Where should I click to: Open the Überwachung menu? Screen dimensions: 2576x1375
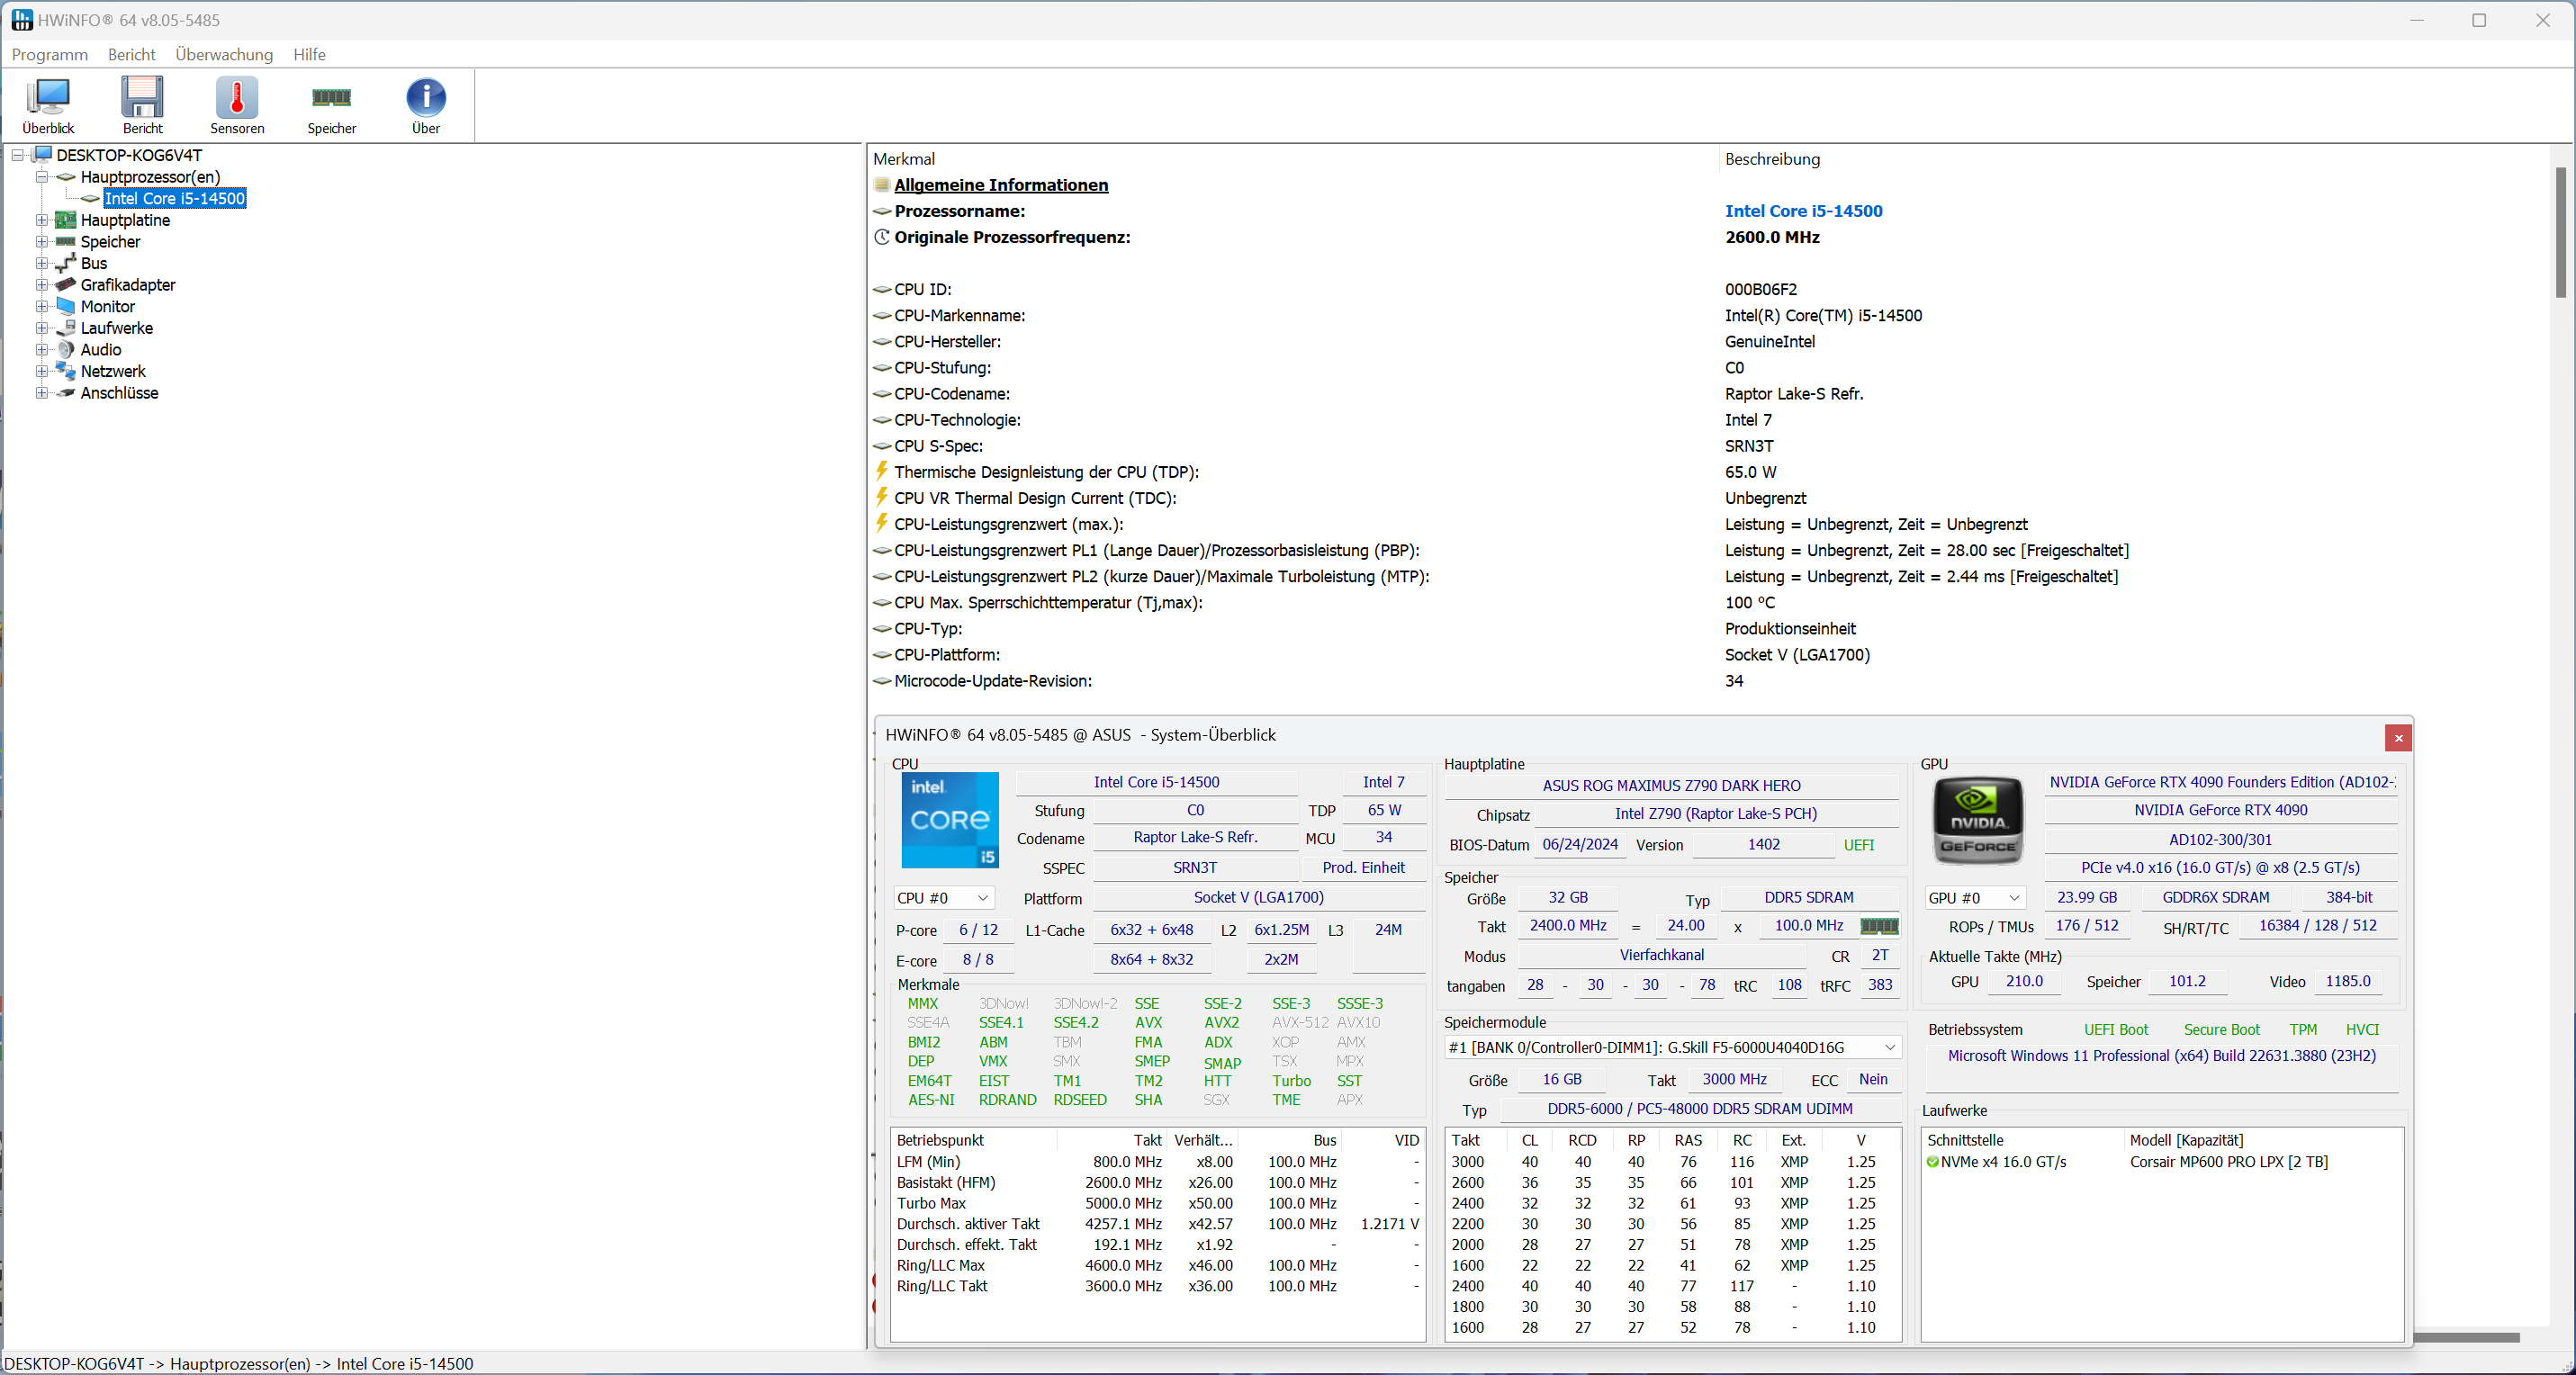[224, 54]
